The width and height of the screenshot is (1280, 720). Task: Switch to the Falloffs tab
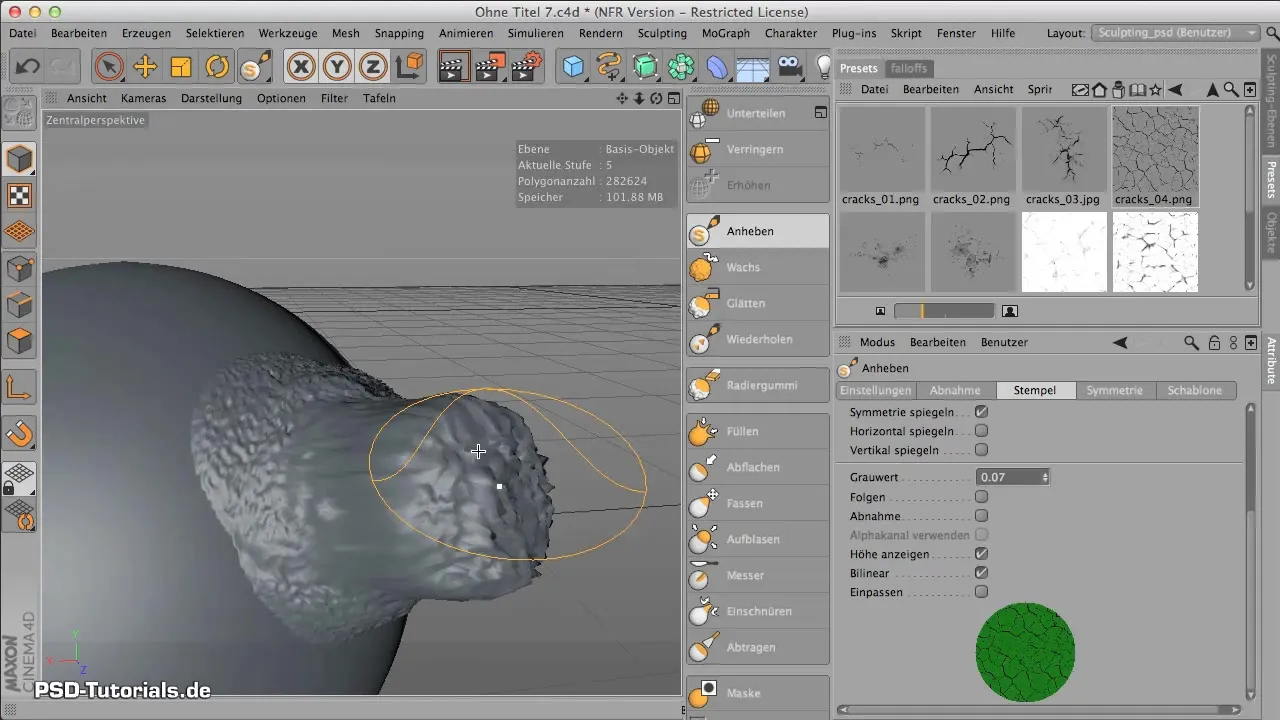click(x=908, y=68)
